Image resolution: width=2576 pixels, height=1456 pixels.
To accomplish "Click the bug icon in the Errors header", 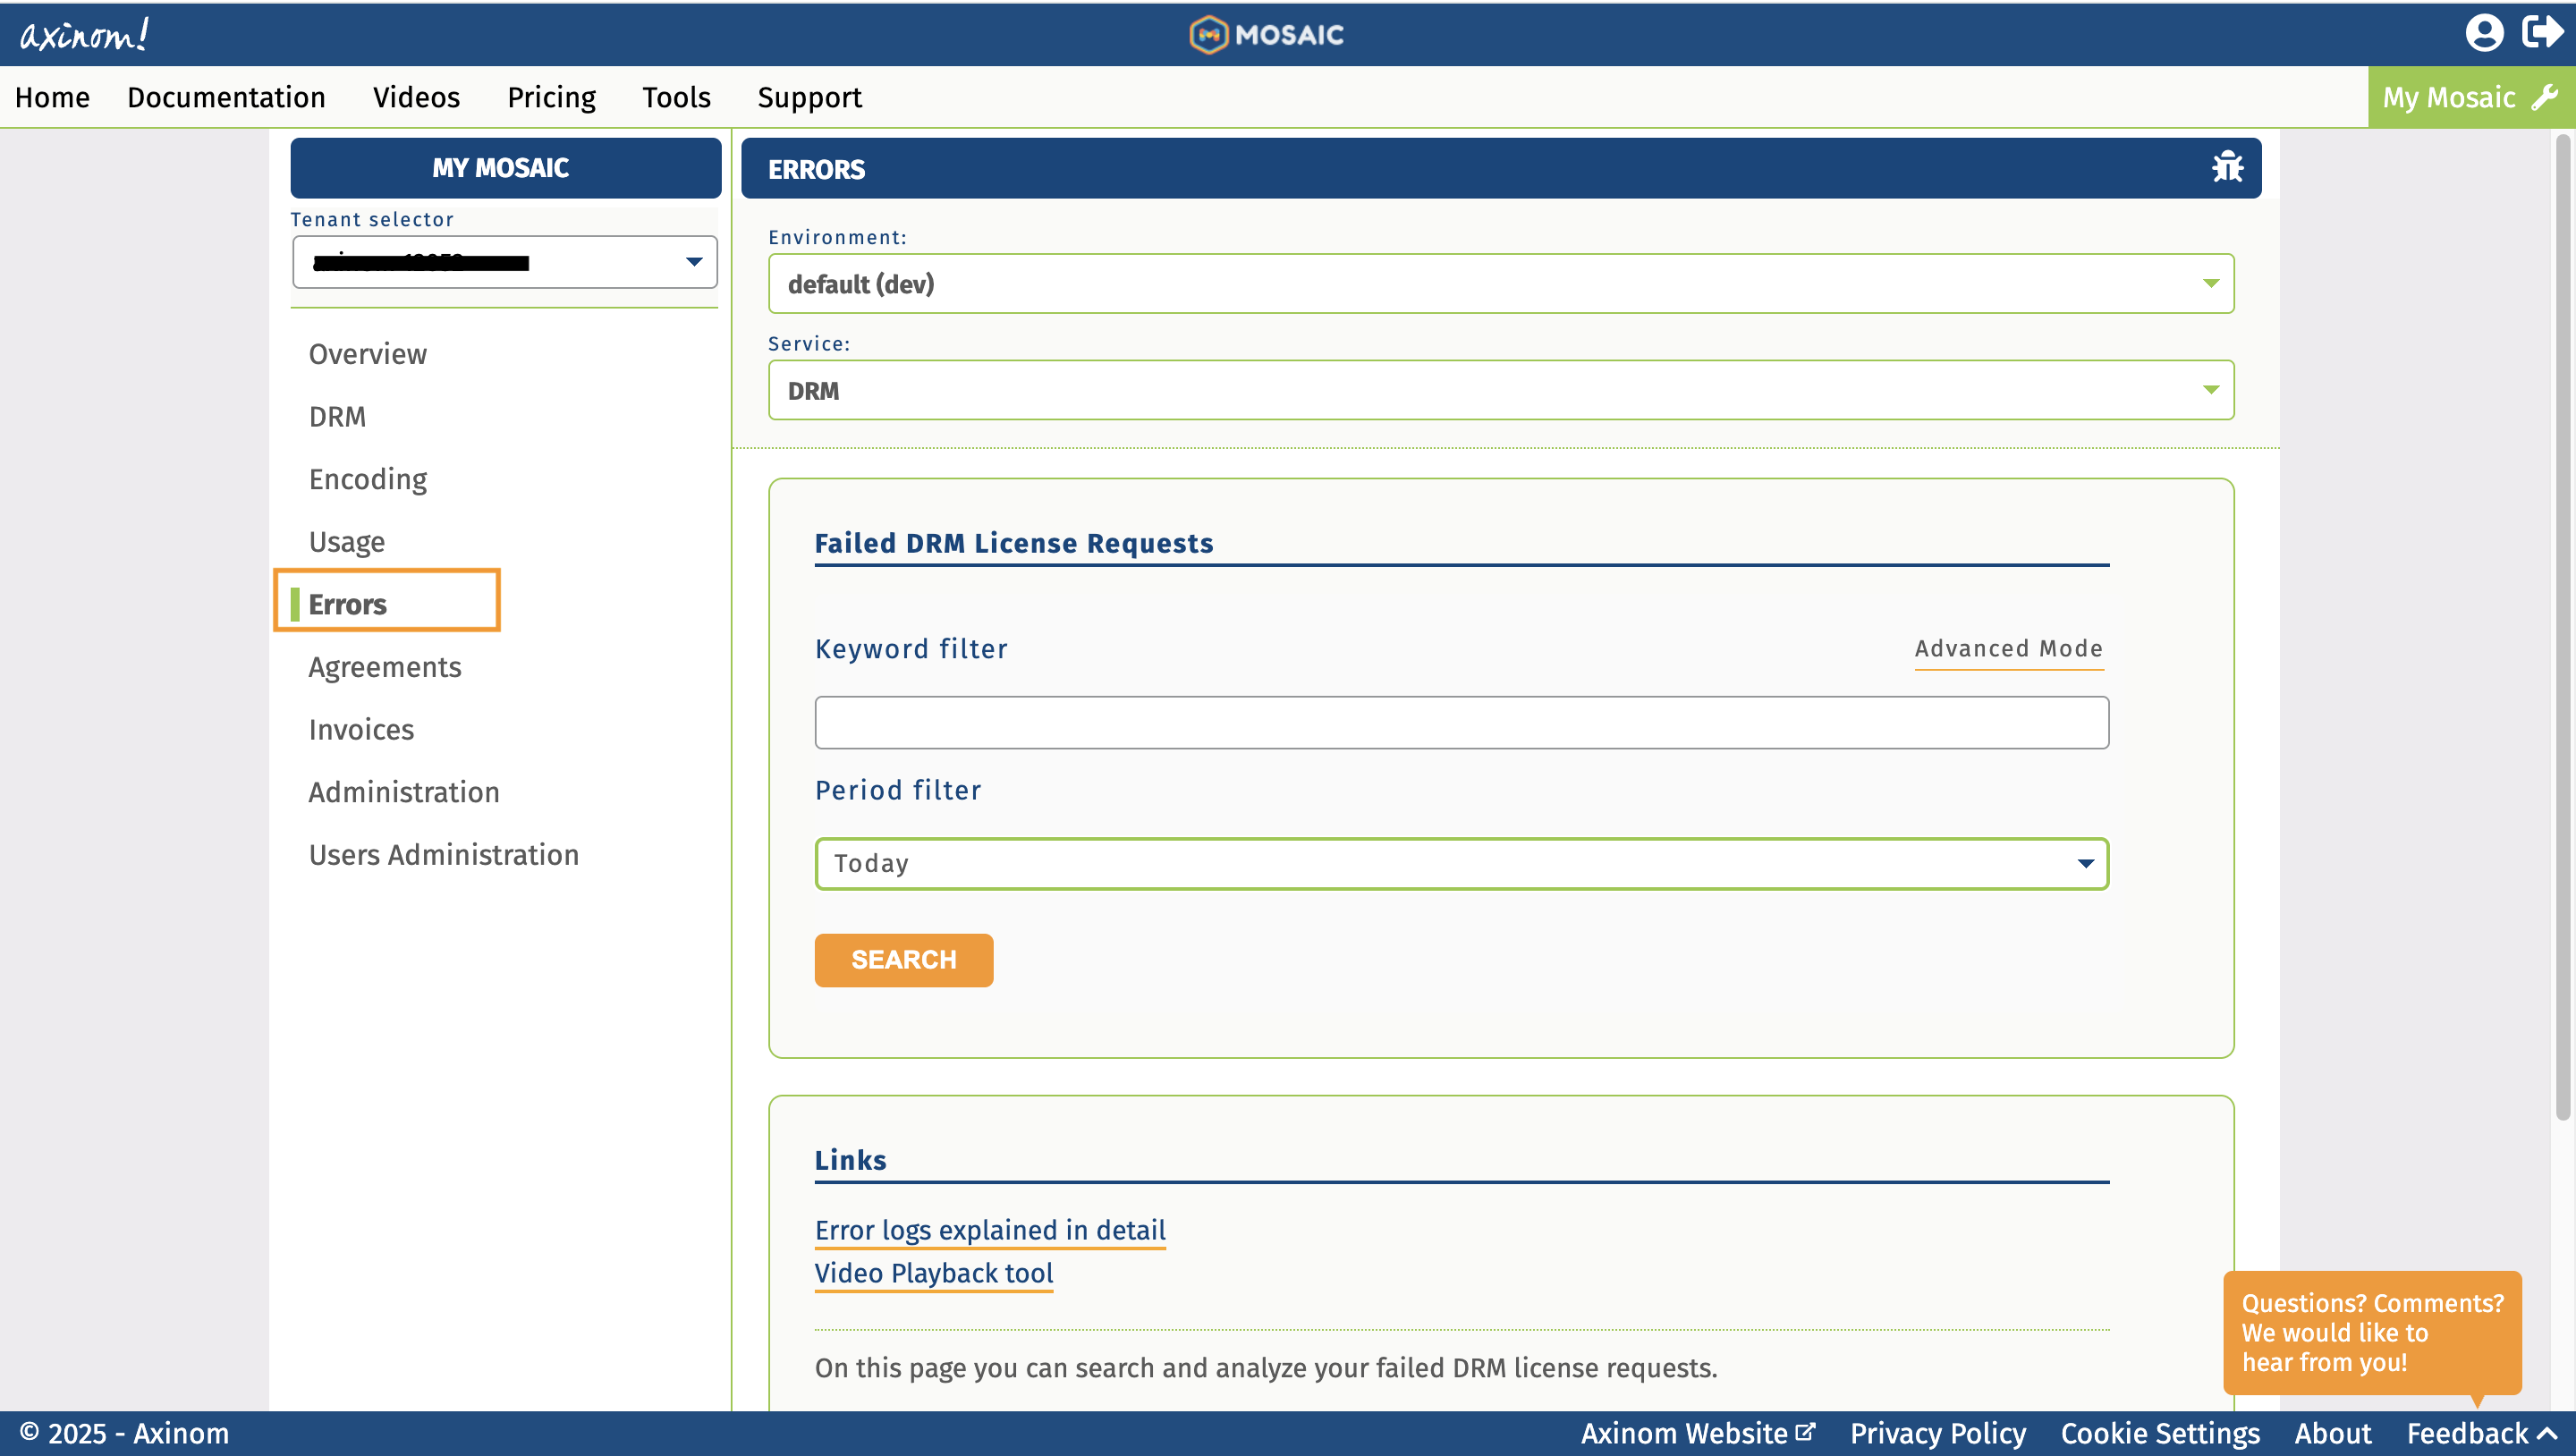I will [x=2227, y=167].
